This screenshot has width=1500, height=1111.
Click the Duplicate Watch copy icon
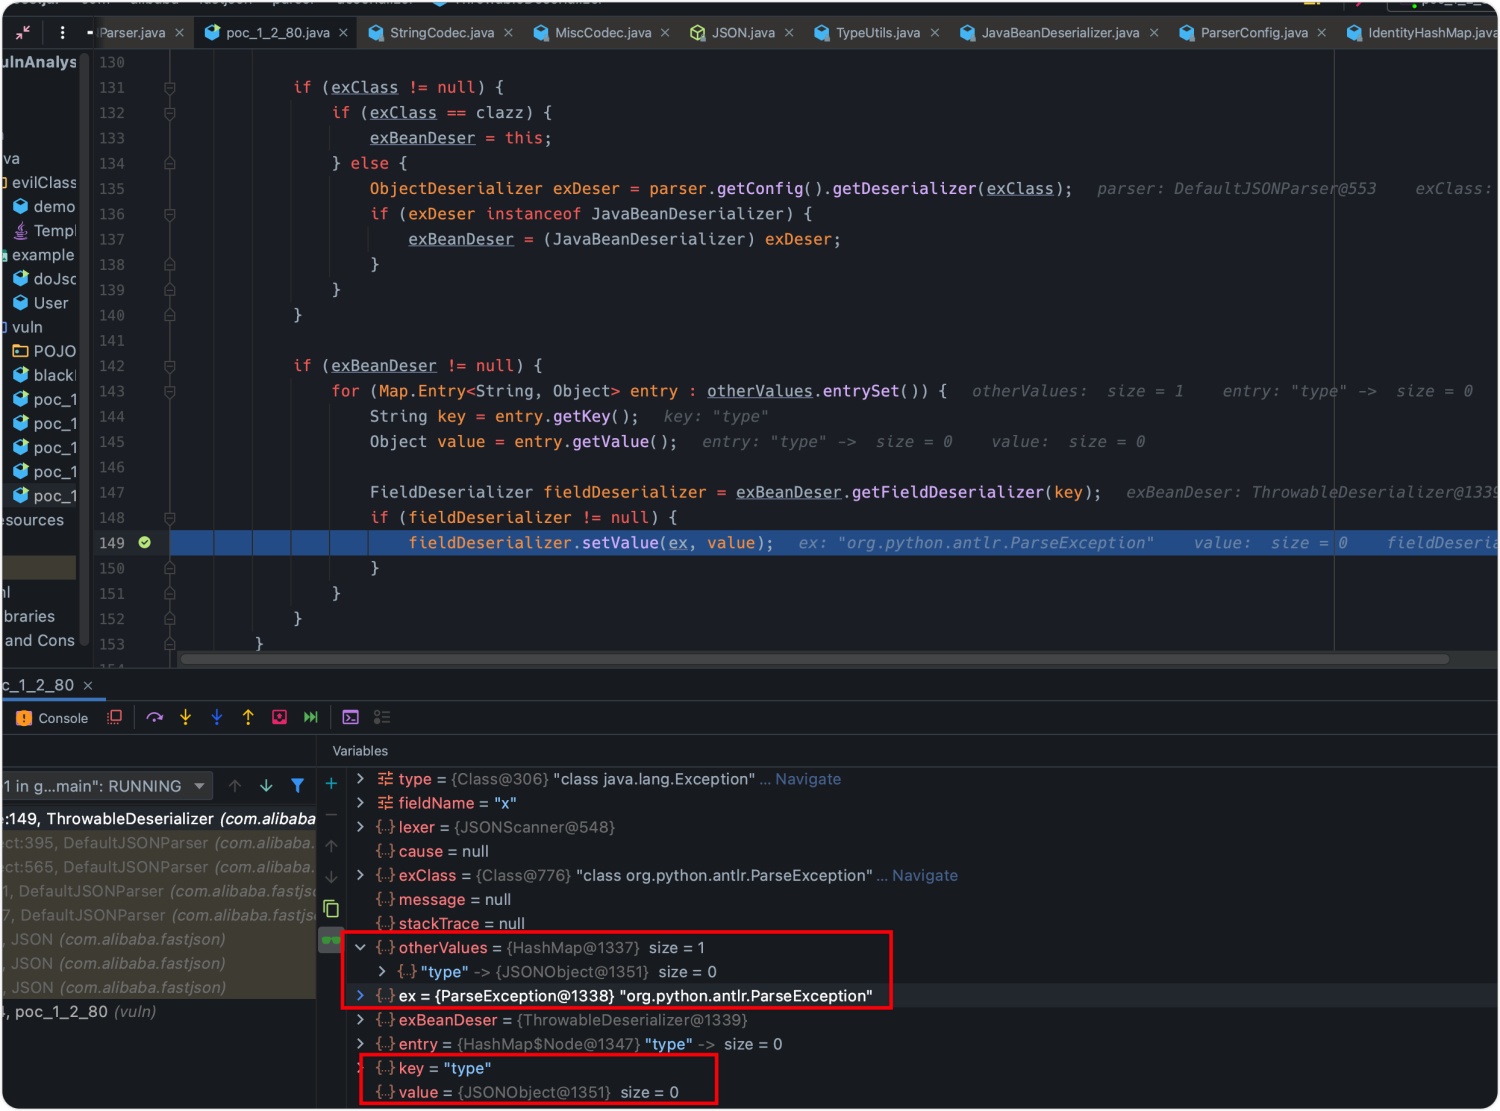(x=331, y=909)
